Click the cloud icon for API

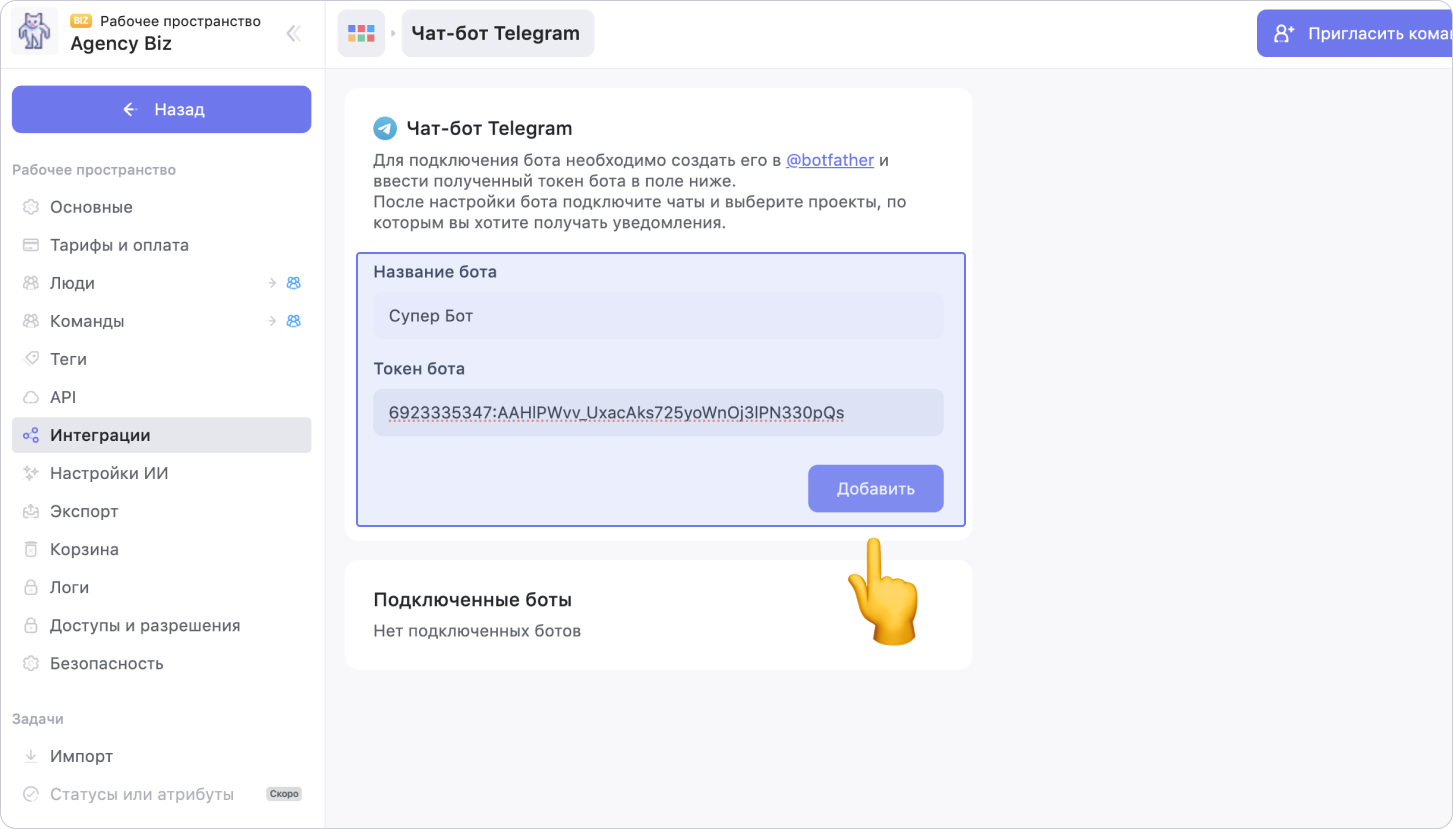pyautogui.click(x=31, y=397)
